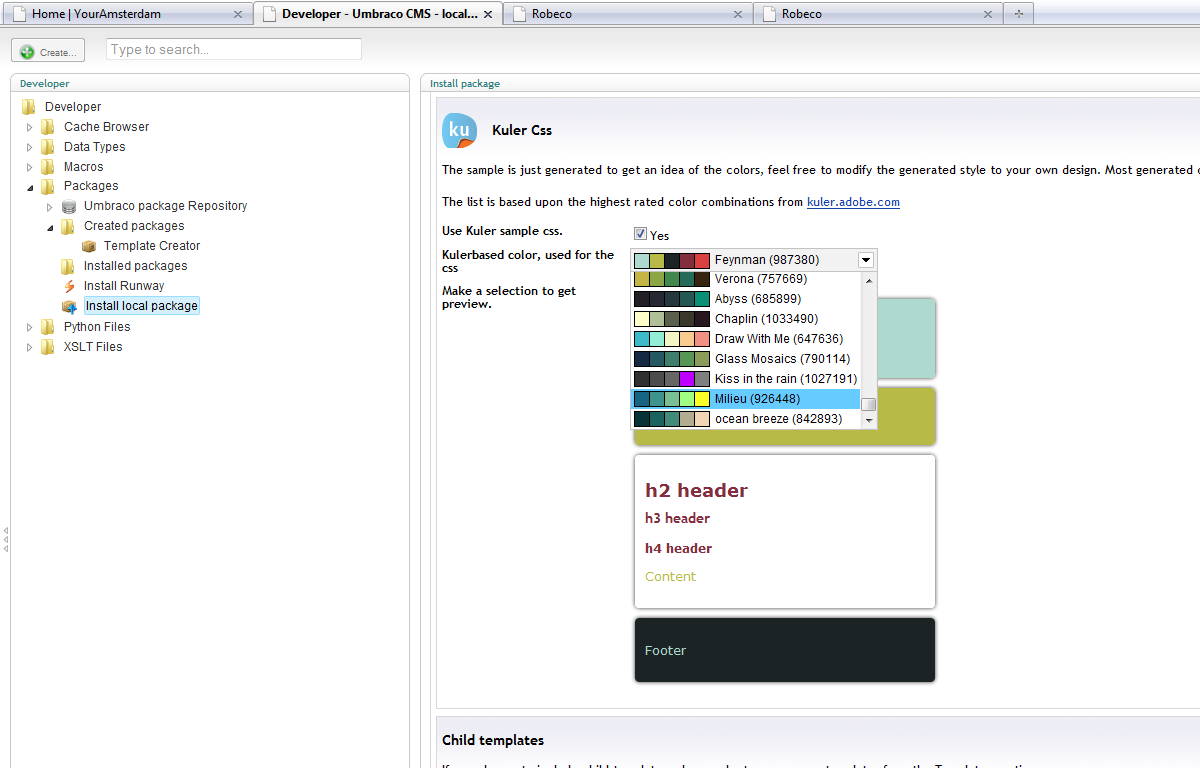
Task: Choose Abyss (685899) color scheme
Action: click(x=746, y=299)
